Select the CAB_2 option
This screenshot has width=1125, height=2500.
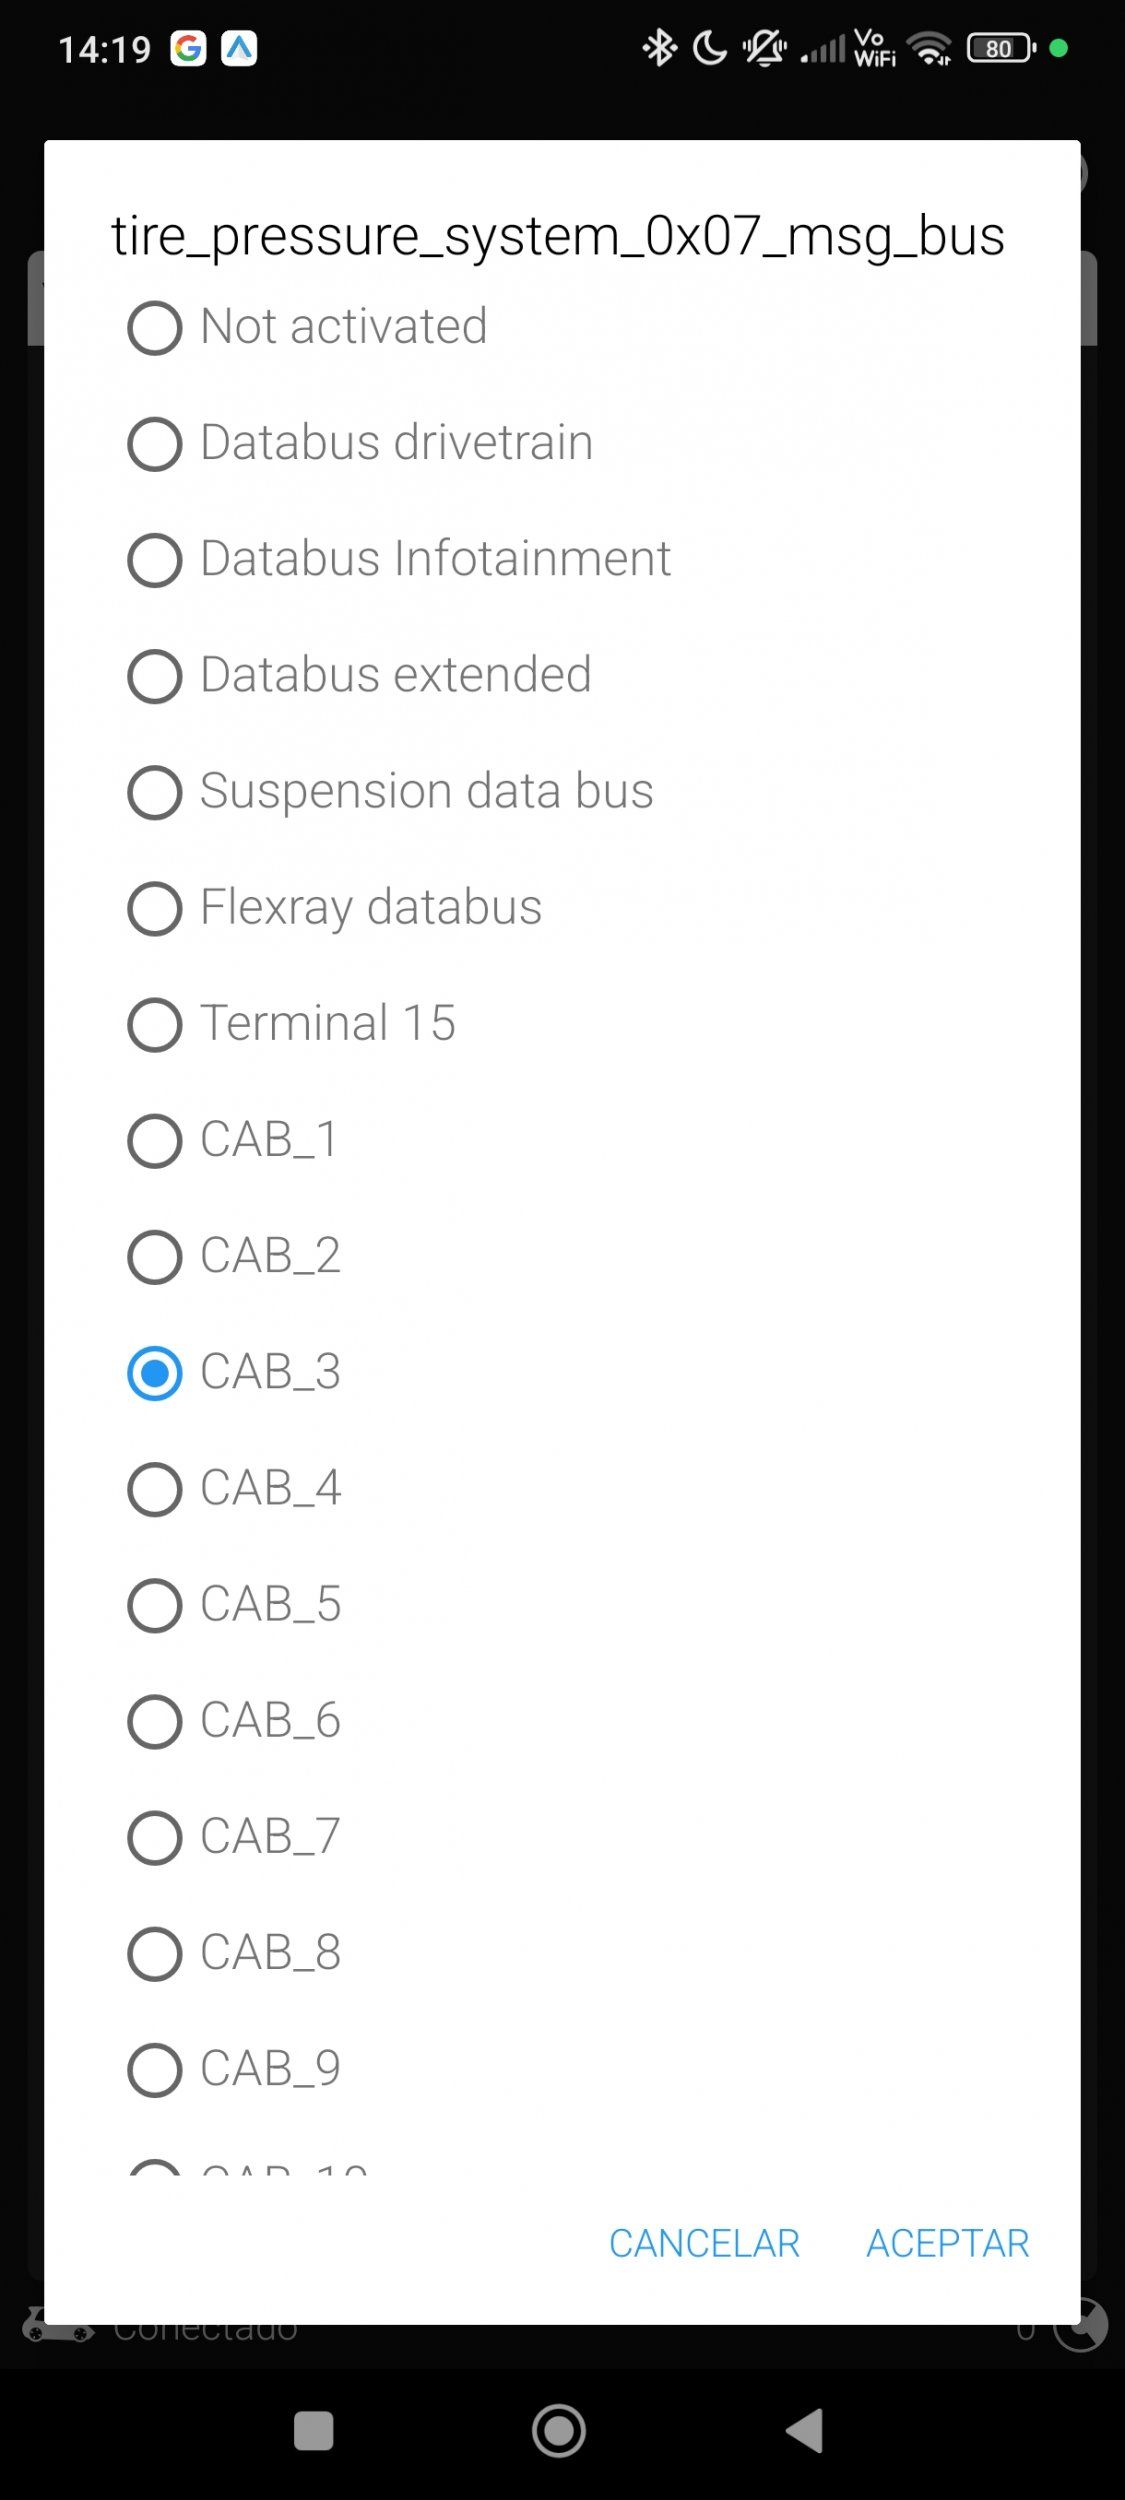point(155,1257)
